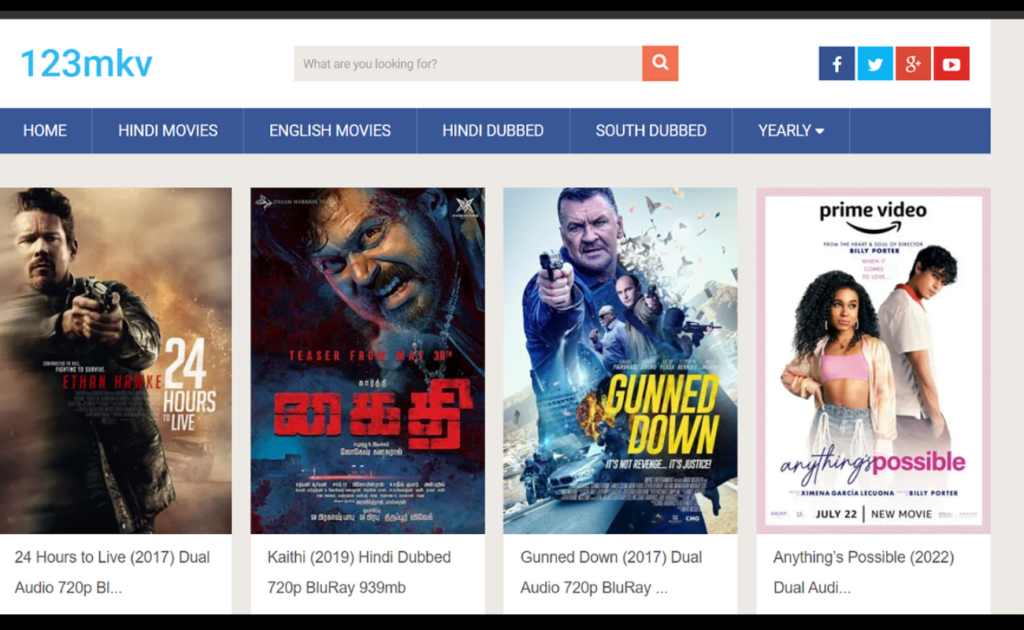Click the orange search magnifier button
The width and height of the screenshot is (1024, 630).
click(x=660, y=63)
